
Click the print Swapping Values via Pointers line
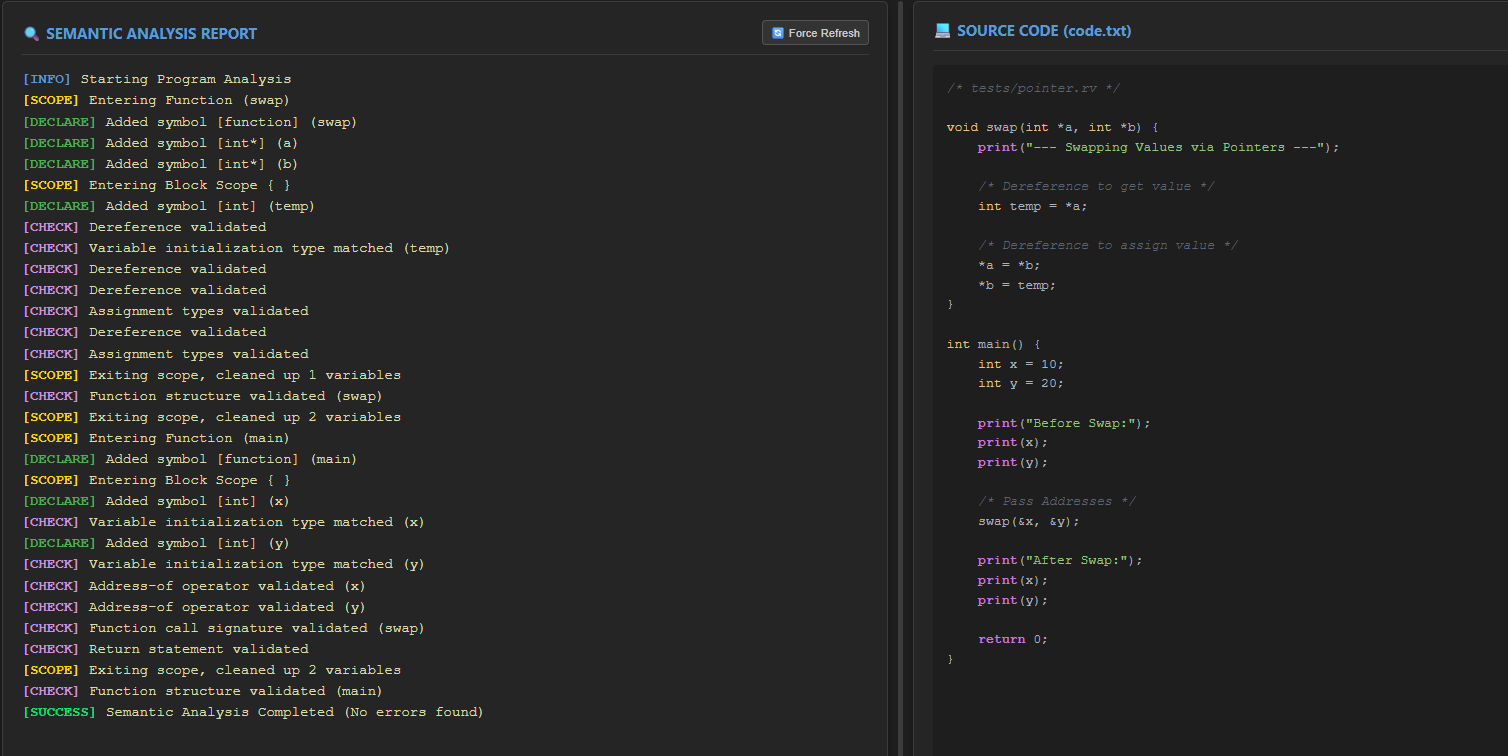(x=1158, y=147)
